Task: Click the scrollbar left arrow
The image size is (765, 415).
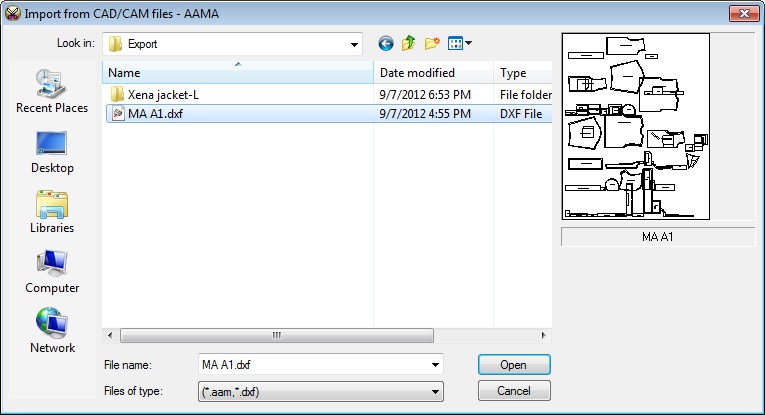Action: tap(110, 336)
